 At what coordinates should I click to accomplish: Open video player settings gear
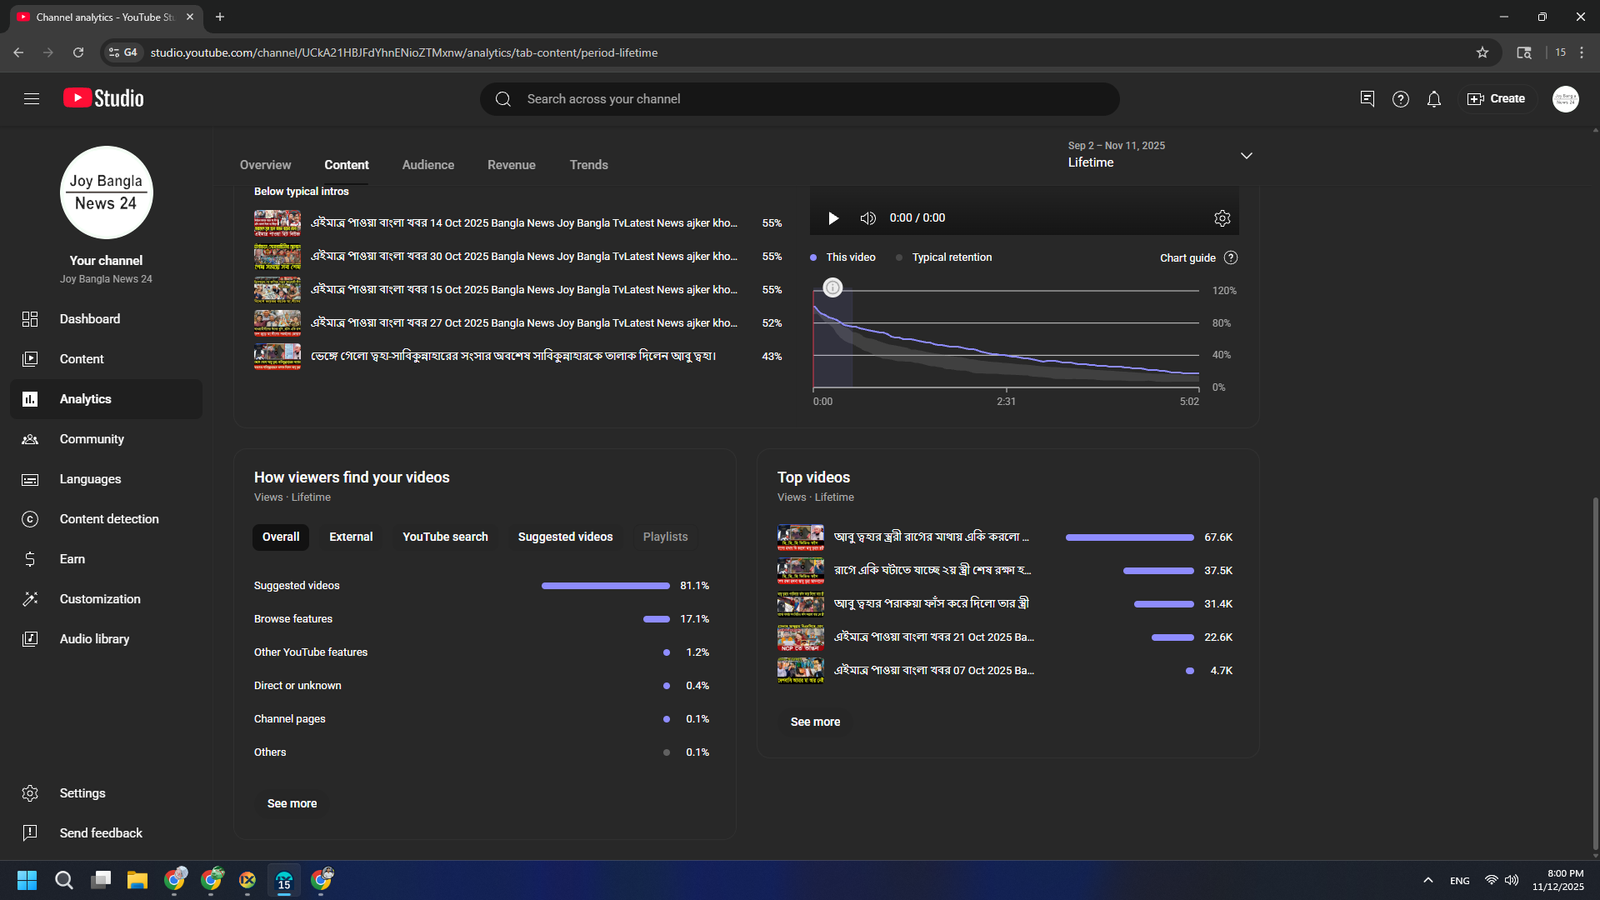point(1222,218)
